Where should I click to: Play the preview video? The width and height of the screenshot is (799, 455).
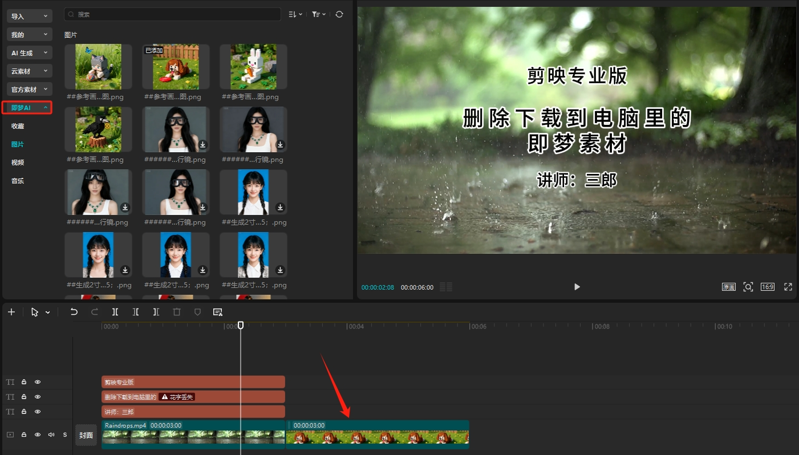coord(577,287)
